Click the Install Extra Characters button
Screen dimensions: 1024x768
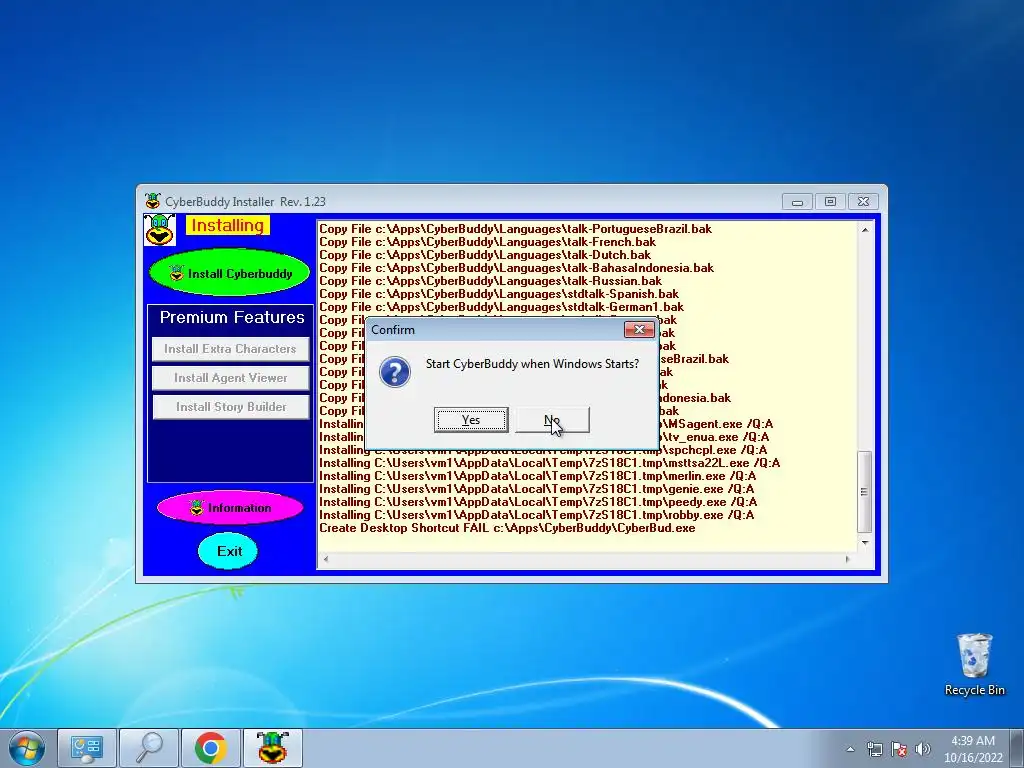230,349
